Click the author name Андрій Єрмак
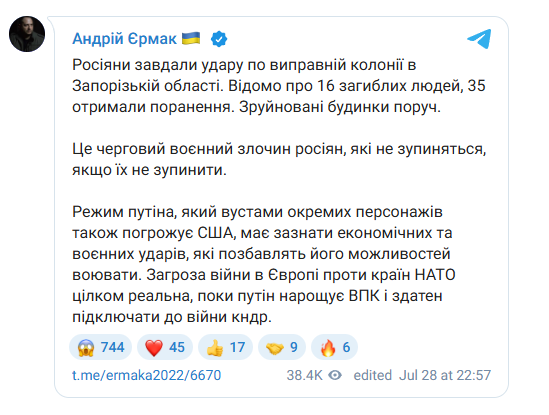 click(124, 39)
